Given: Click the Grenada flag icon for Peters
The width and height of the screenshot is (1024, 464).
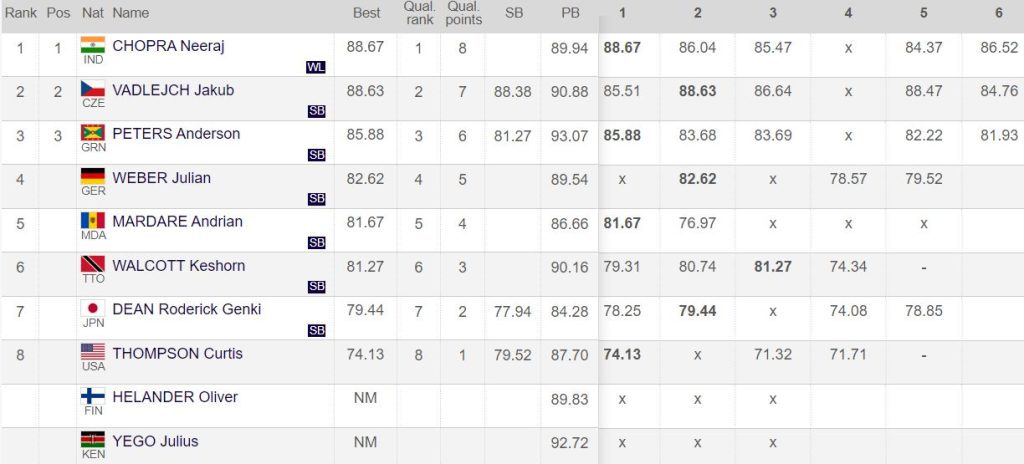Looking at the screenshot, I should click(93, 133).
